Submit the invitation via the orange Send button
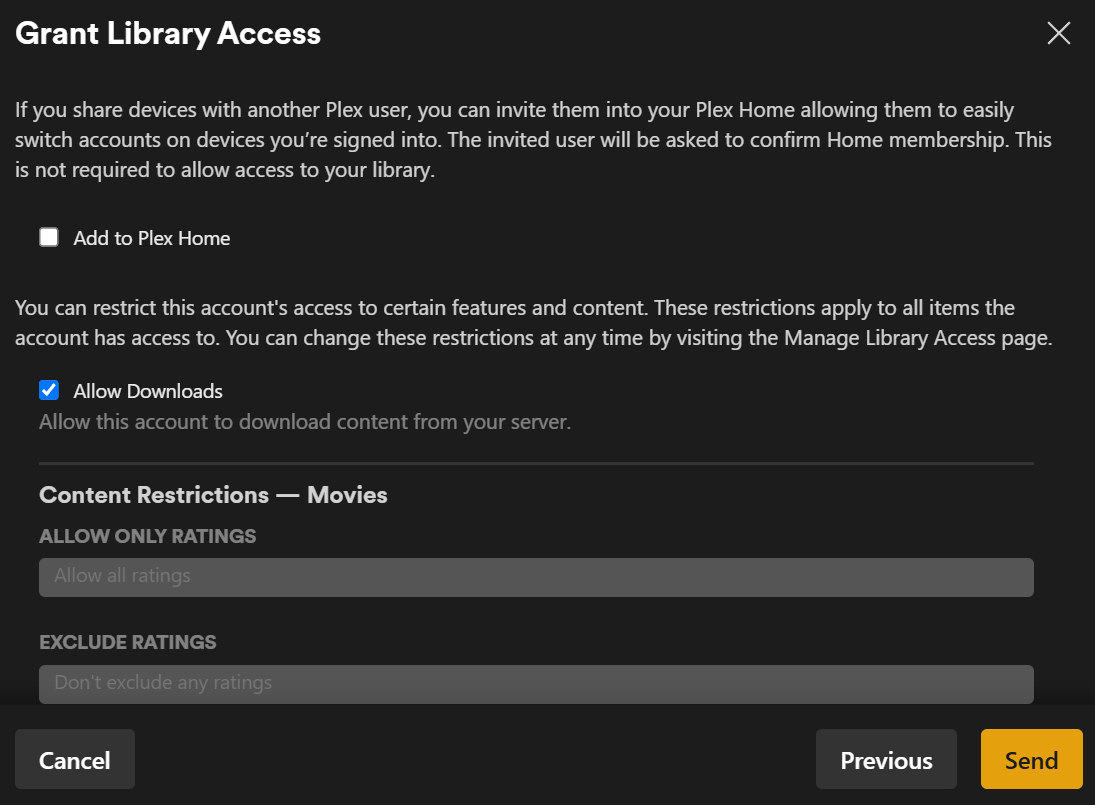Screen dimensions: 1095x805 [x=1031, y=759]
